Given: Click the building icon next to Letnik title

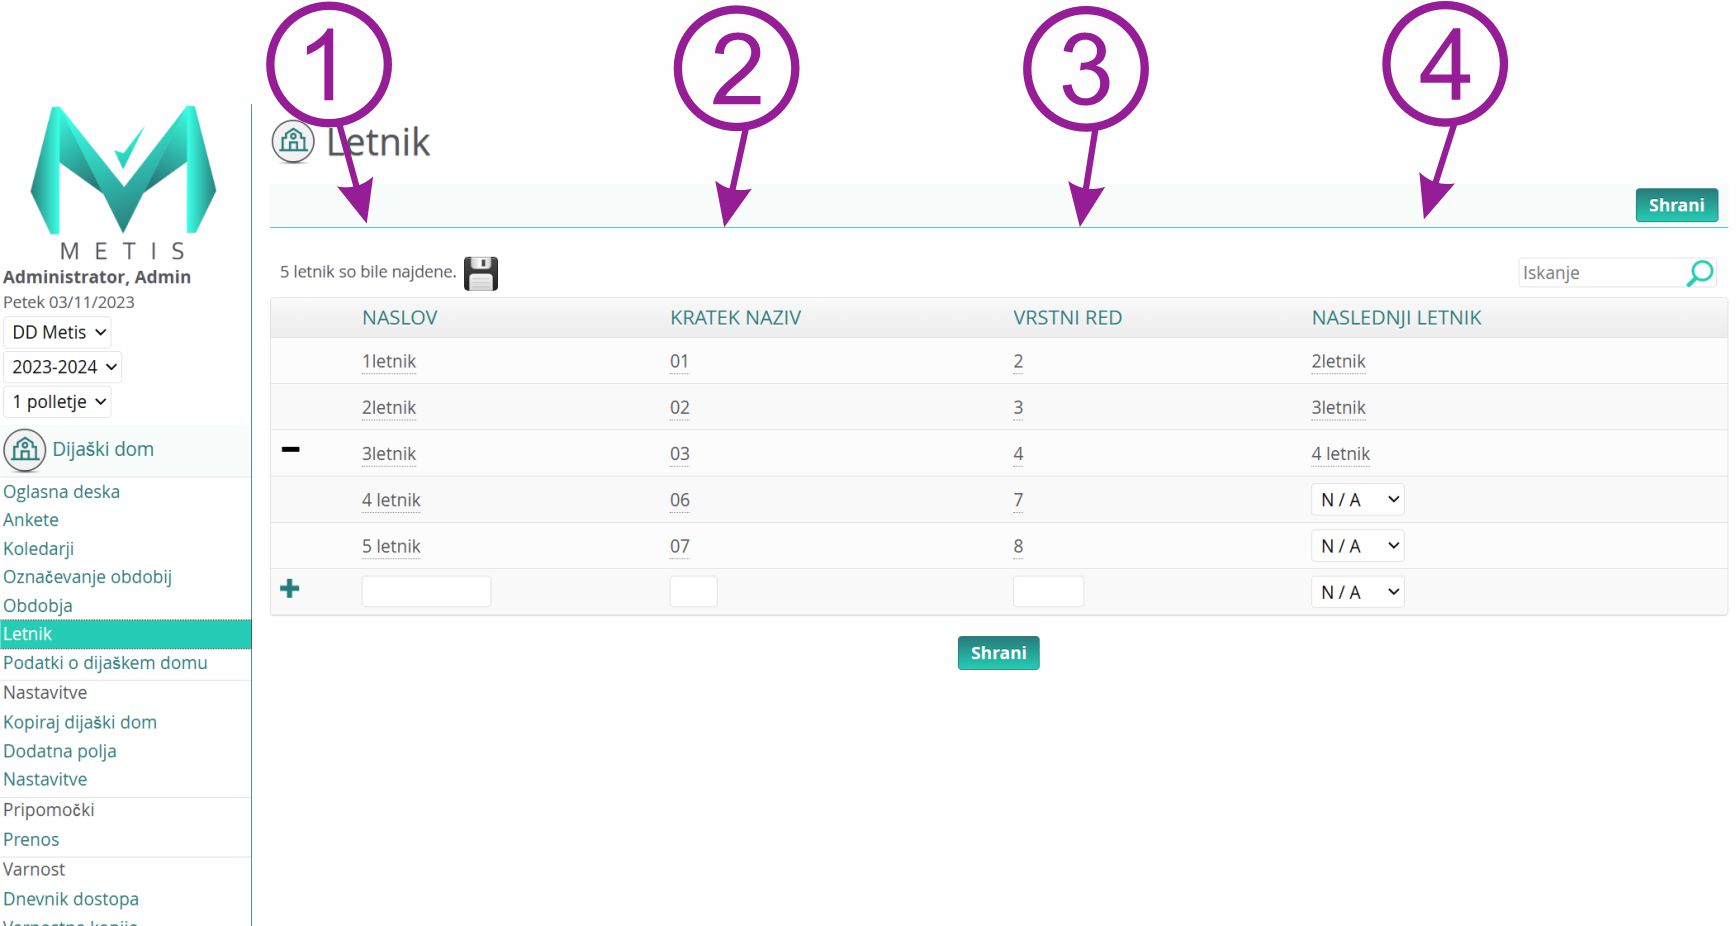Looking at the screenshot, I should click(293, 142).
